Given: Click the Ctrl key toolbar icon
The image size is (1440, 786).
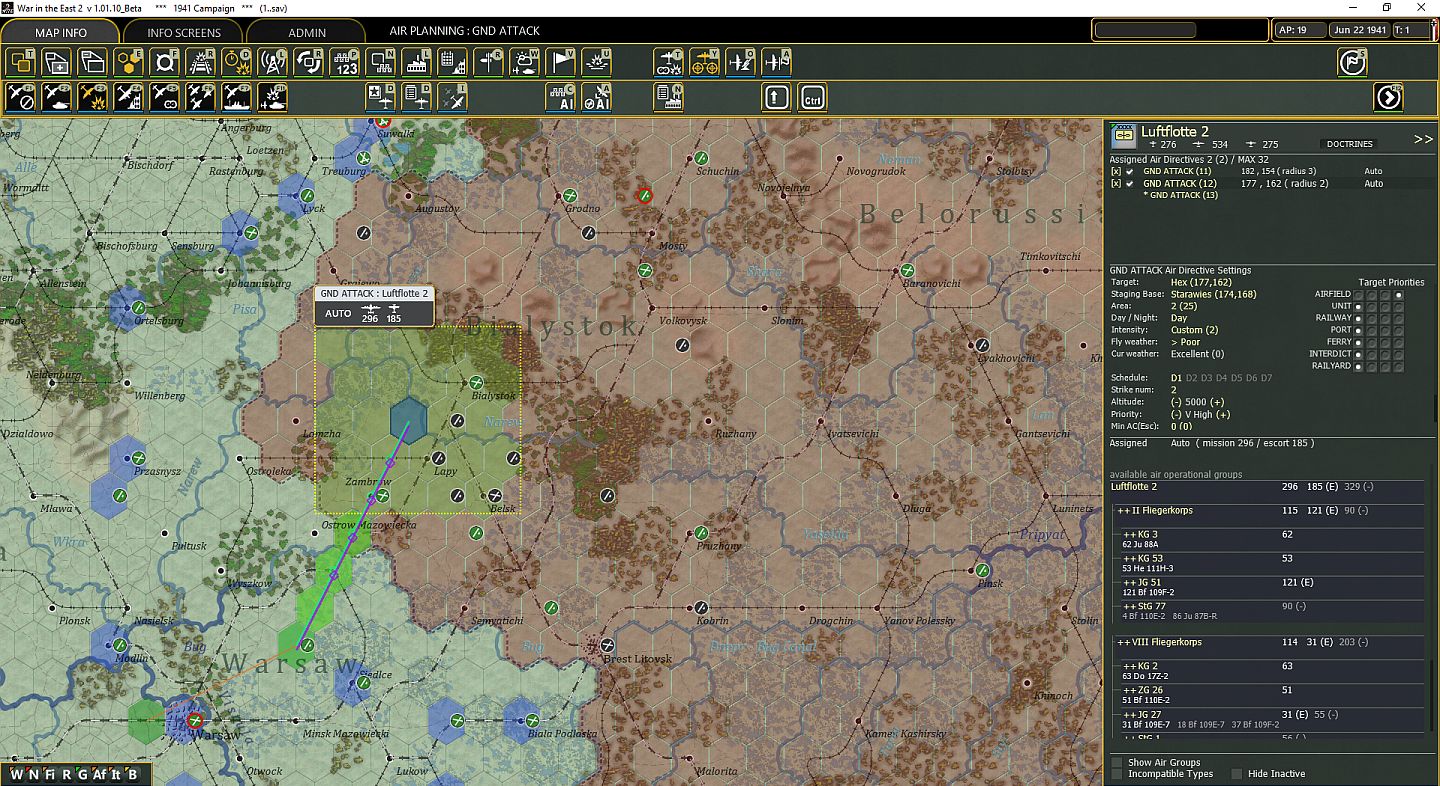Looking at the screenshot, I should (813, 97).
